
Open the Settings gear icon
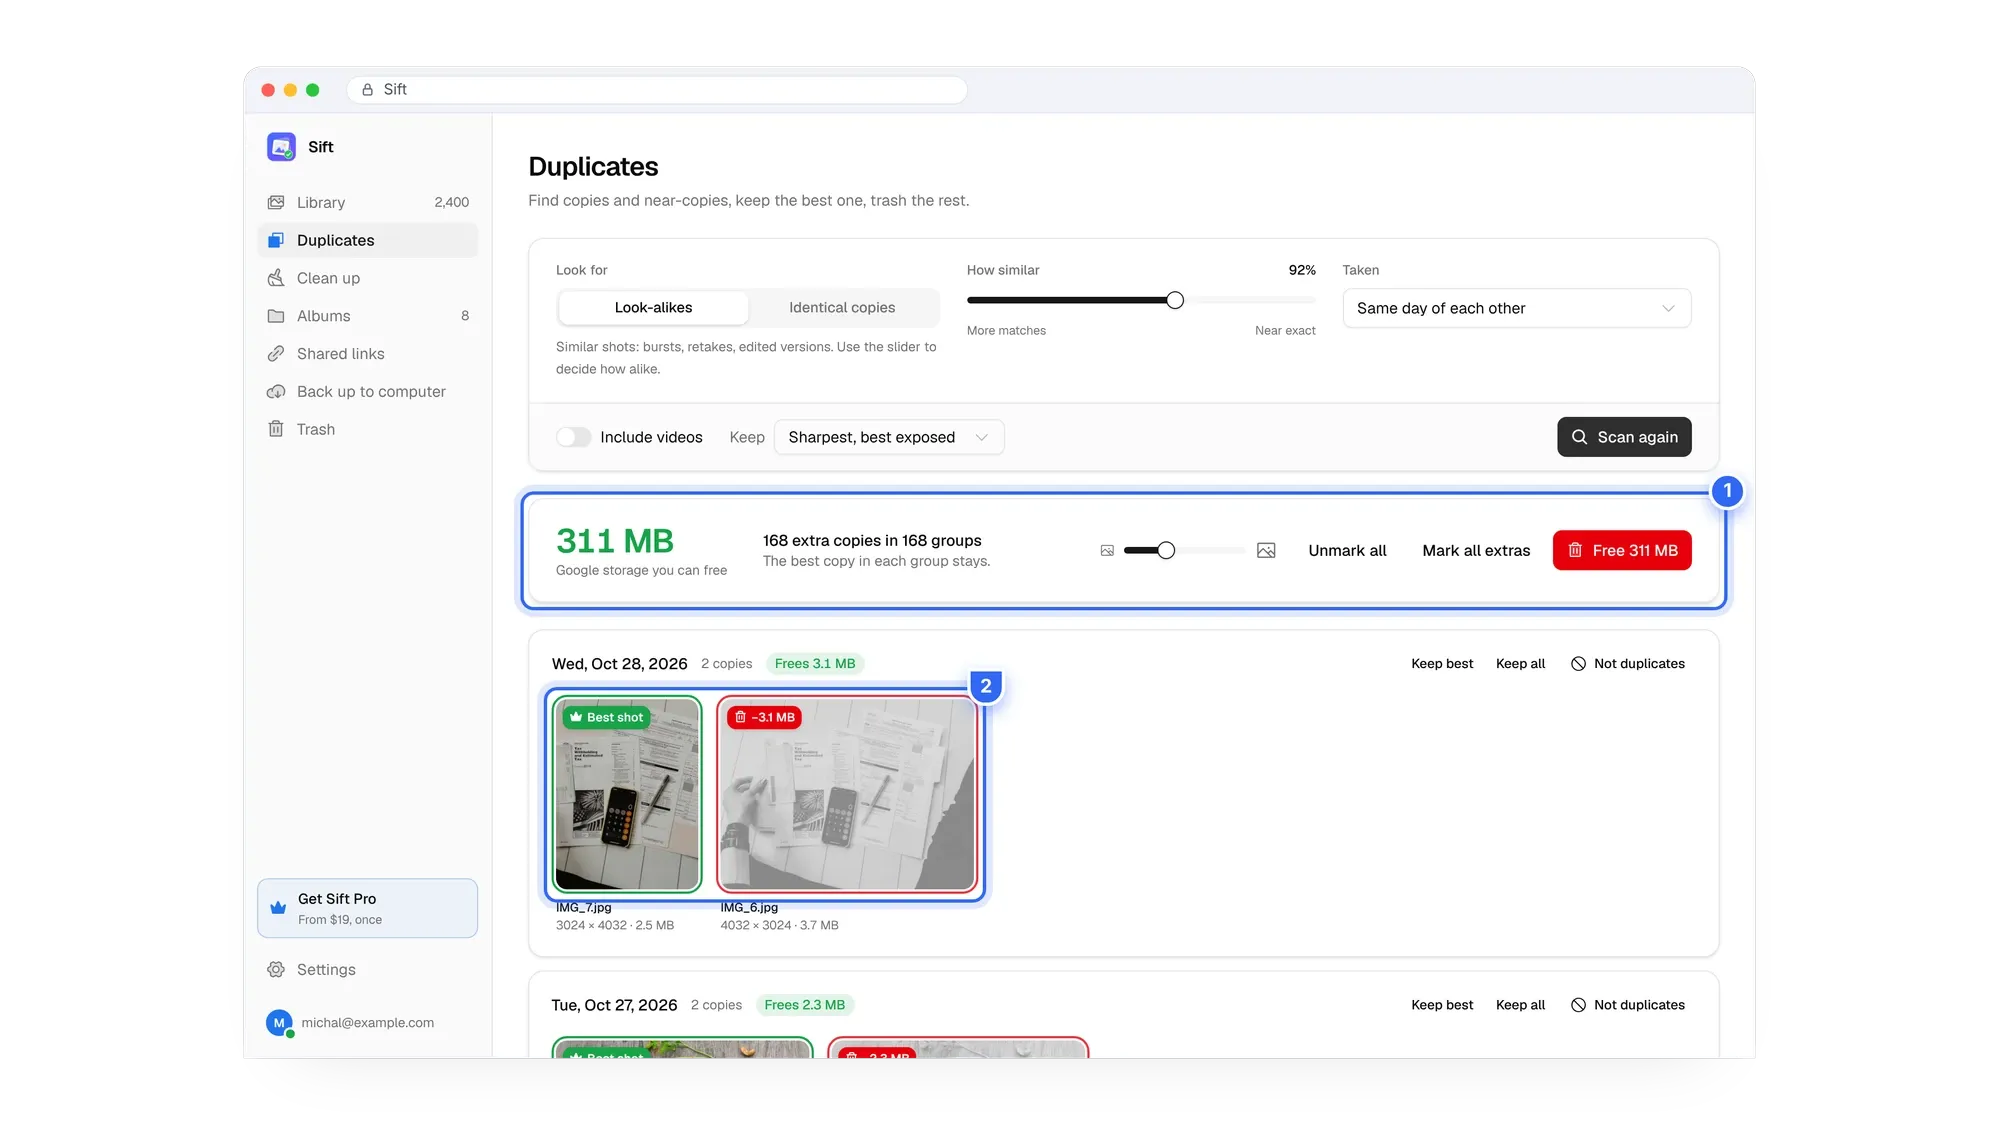pos(276,970)
